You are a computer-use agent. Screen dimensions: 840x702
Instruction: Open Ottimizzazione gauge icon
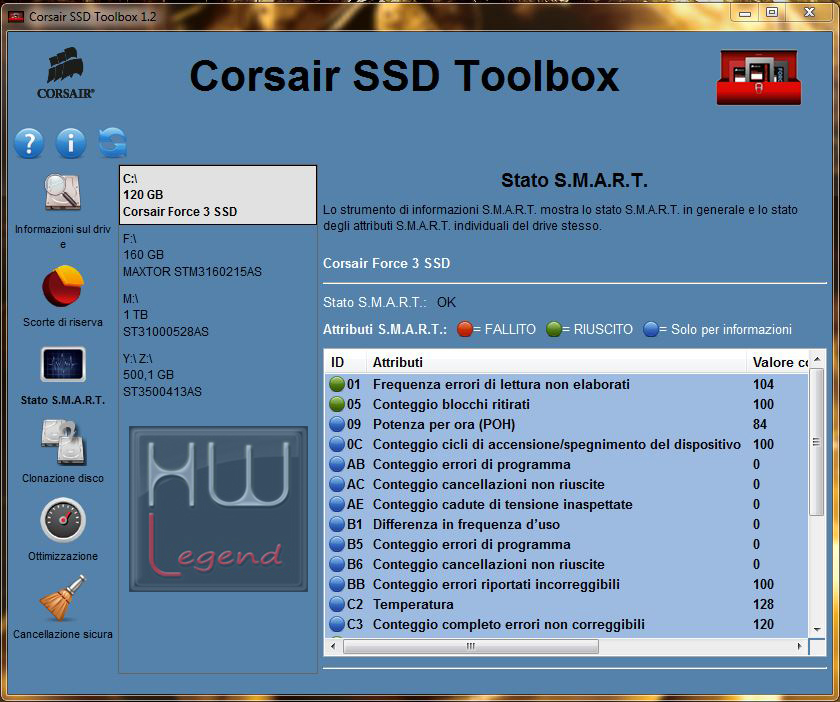[63, 520]
